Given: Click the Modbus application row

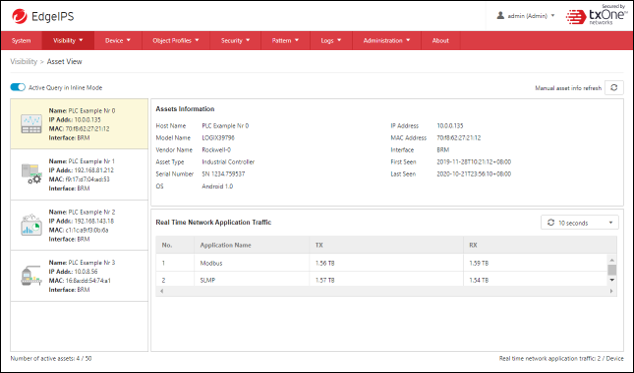Looking at the screenshot, I should 382,263.
